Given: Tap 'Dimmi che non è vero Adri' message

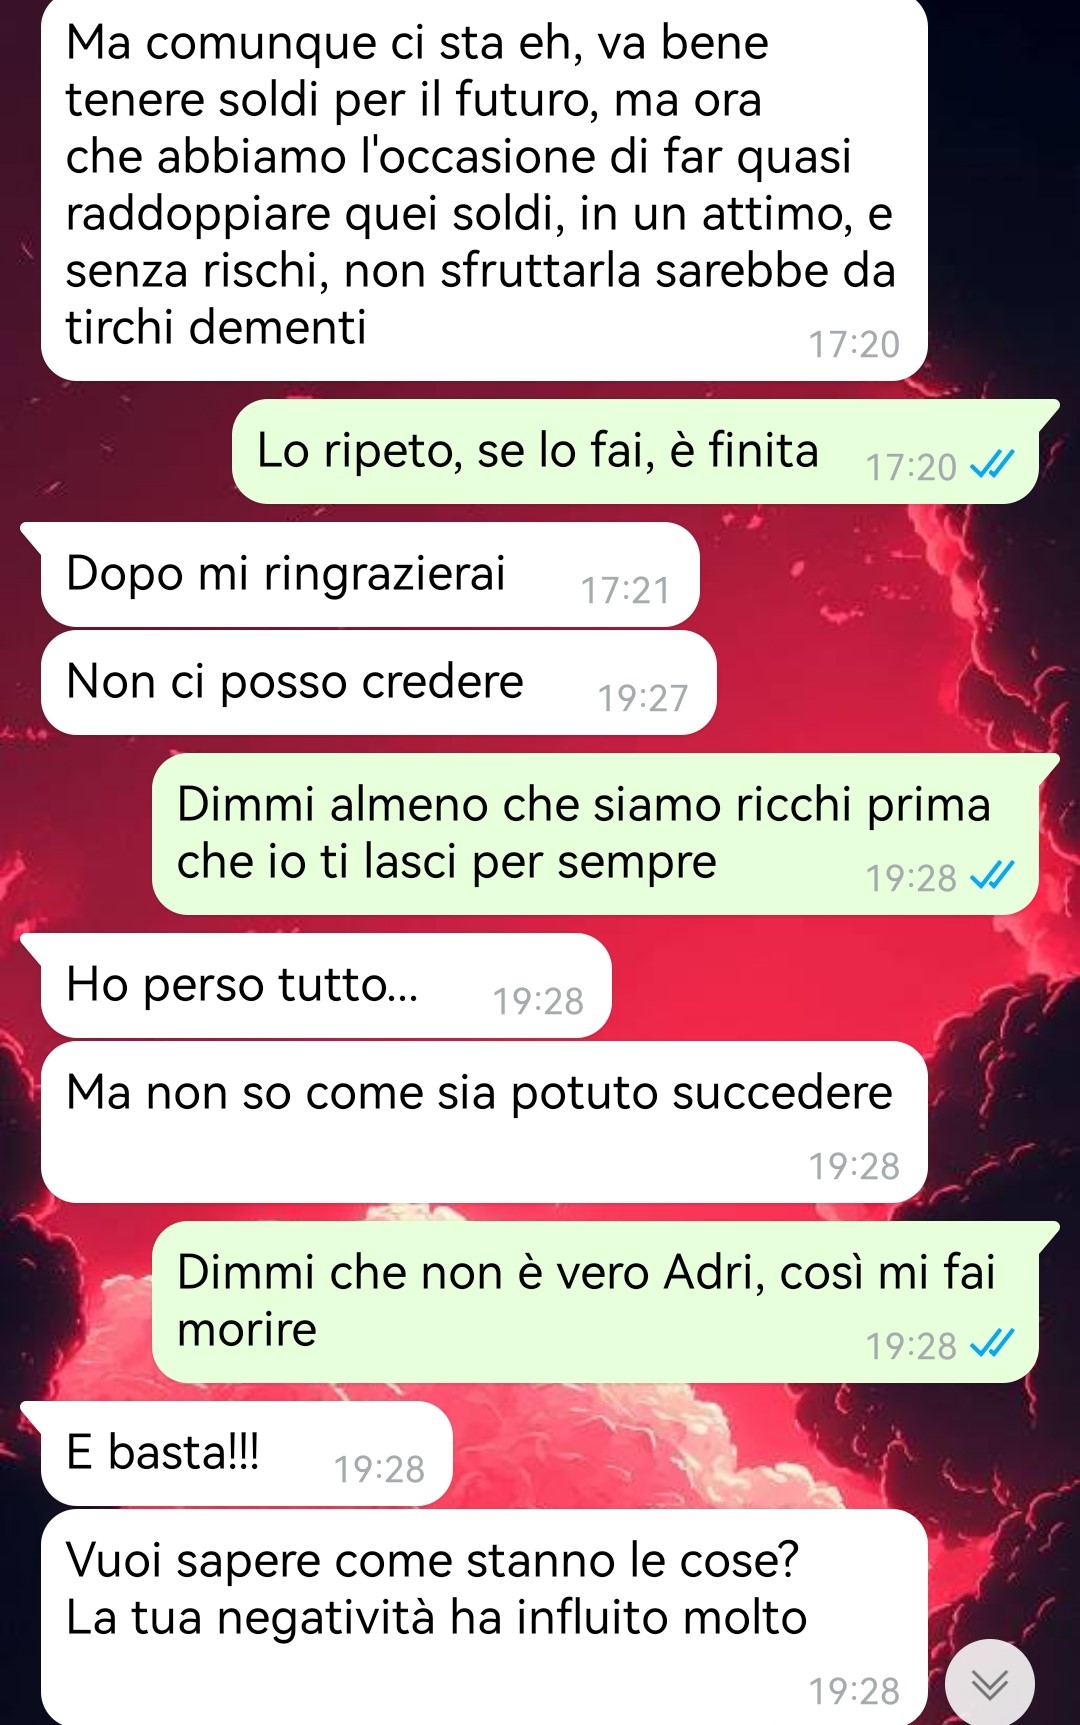Looking at the screenshot, I should click(595, 1302).
